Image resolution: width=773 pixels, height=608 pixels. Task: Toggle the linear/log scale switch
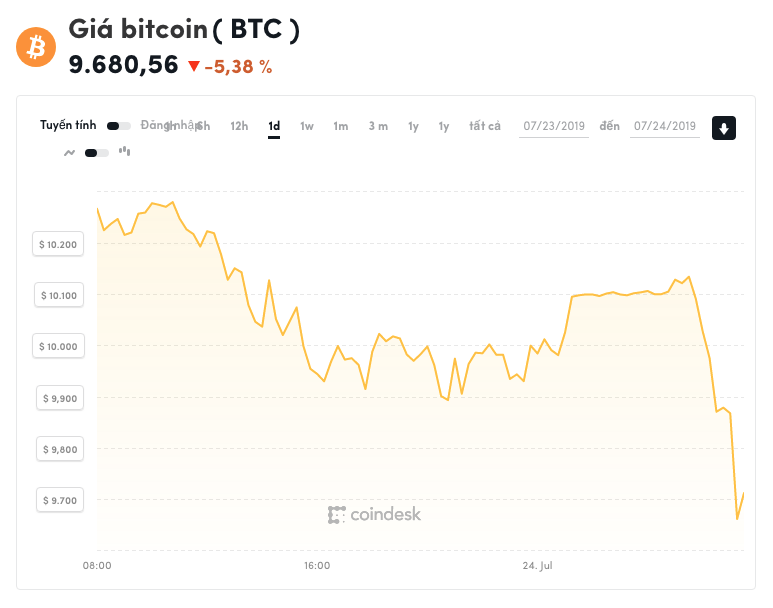[x=118, y=126]
